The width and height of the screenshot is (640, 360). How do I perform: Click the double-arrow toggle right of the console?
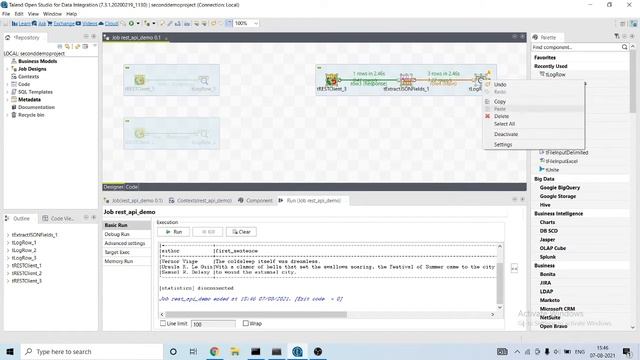point(514,269)
